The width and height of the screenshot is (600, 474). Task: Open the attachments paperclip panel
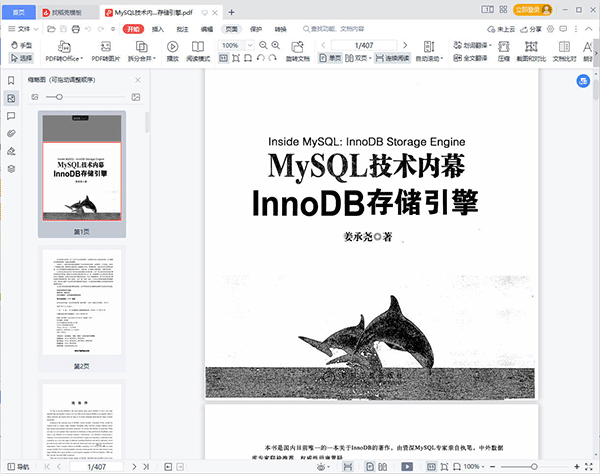[11, 133]
